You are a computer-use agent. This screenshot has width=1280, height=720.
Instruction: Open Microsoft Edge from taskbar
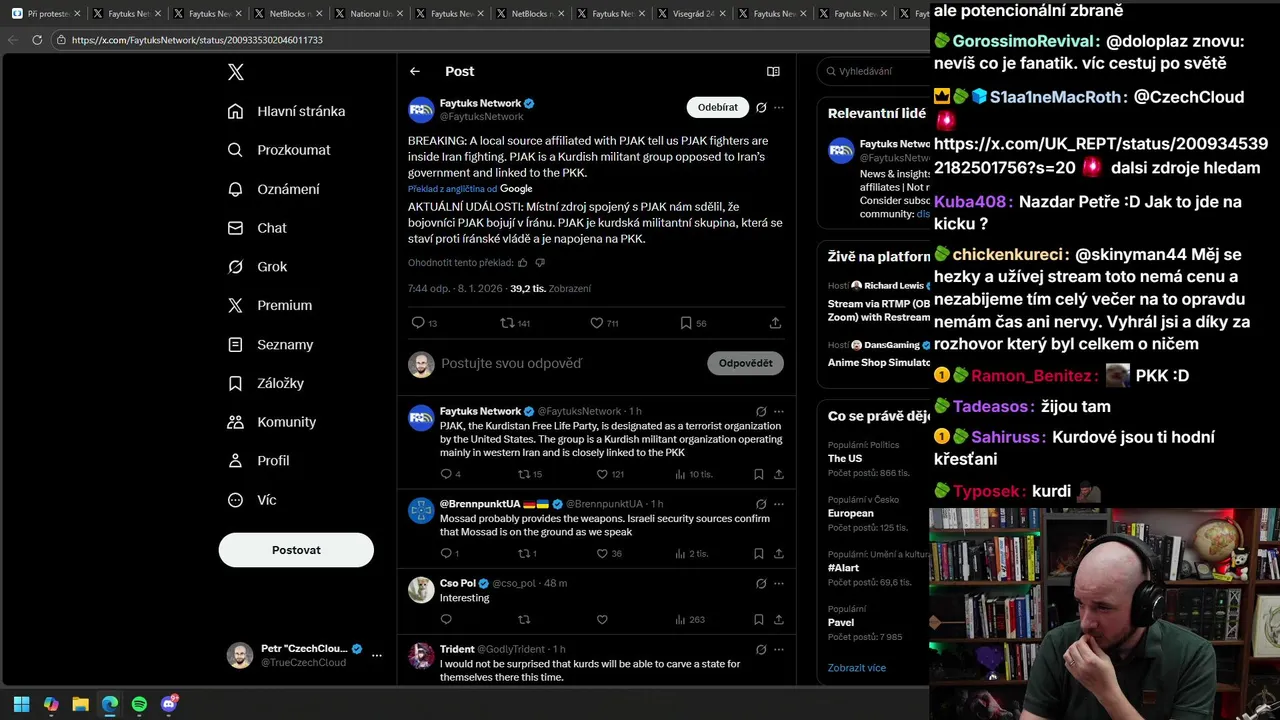point(110,704)
